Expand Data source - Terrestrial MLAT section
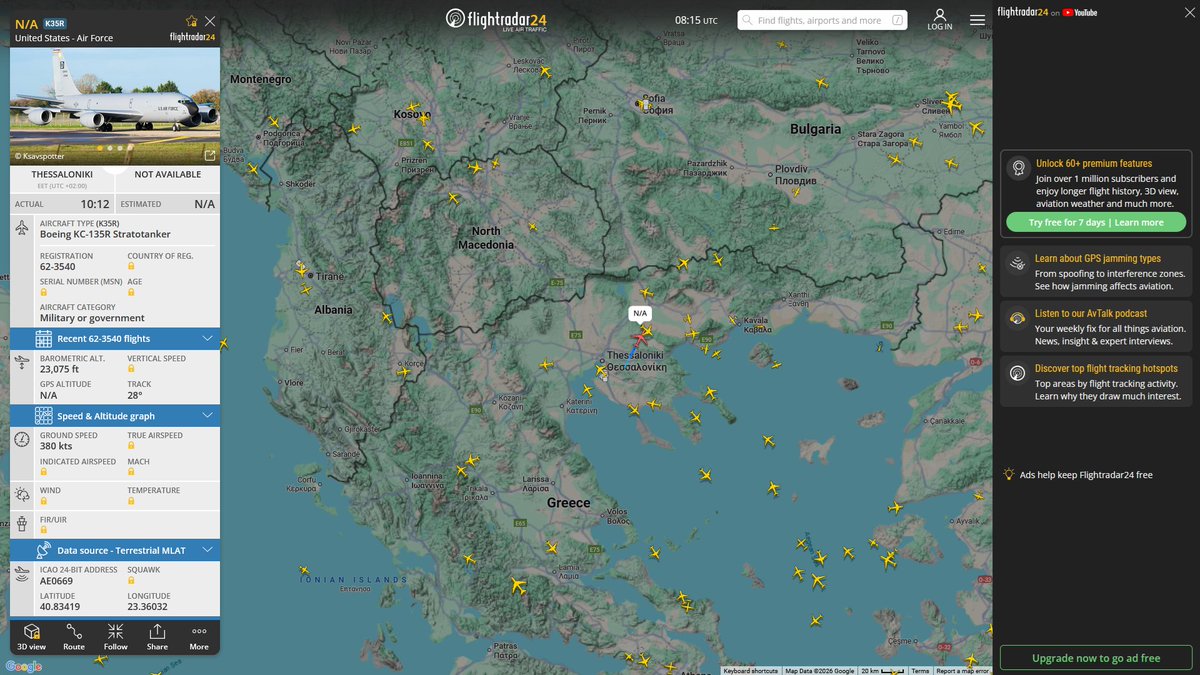The image size is (1200, 675). (115, 550)
